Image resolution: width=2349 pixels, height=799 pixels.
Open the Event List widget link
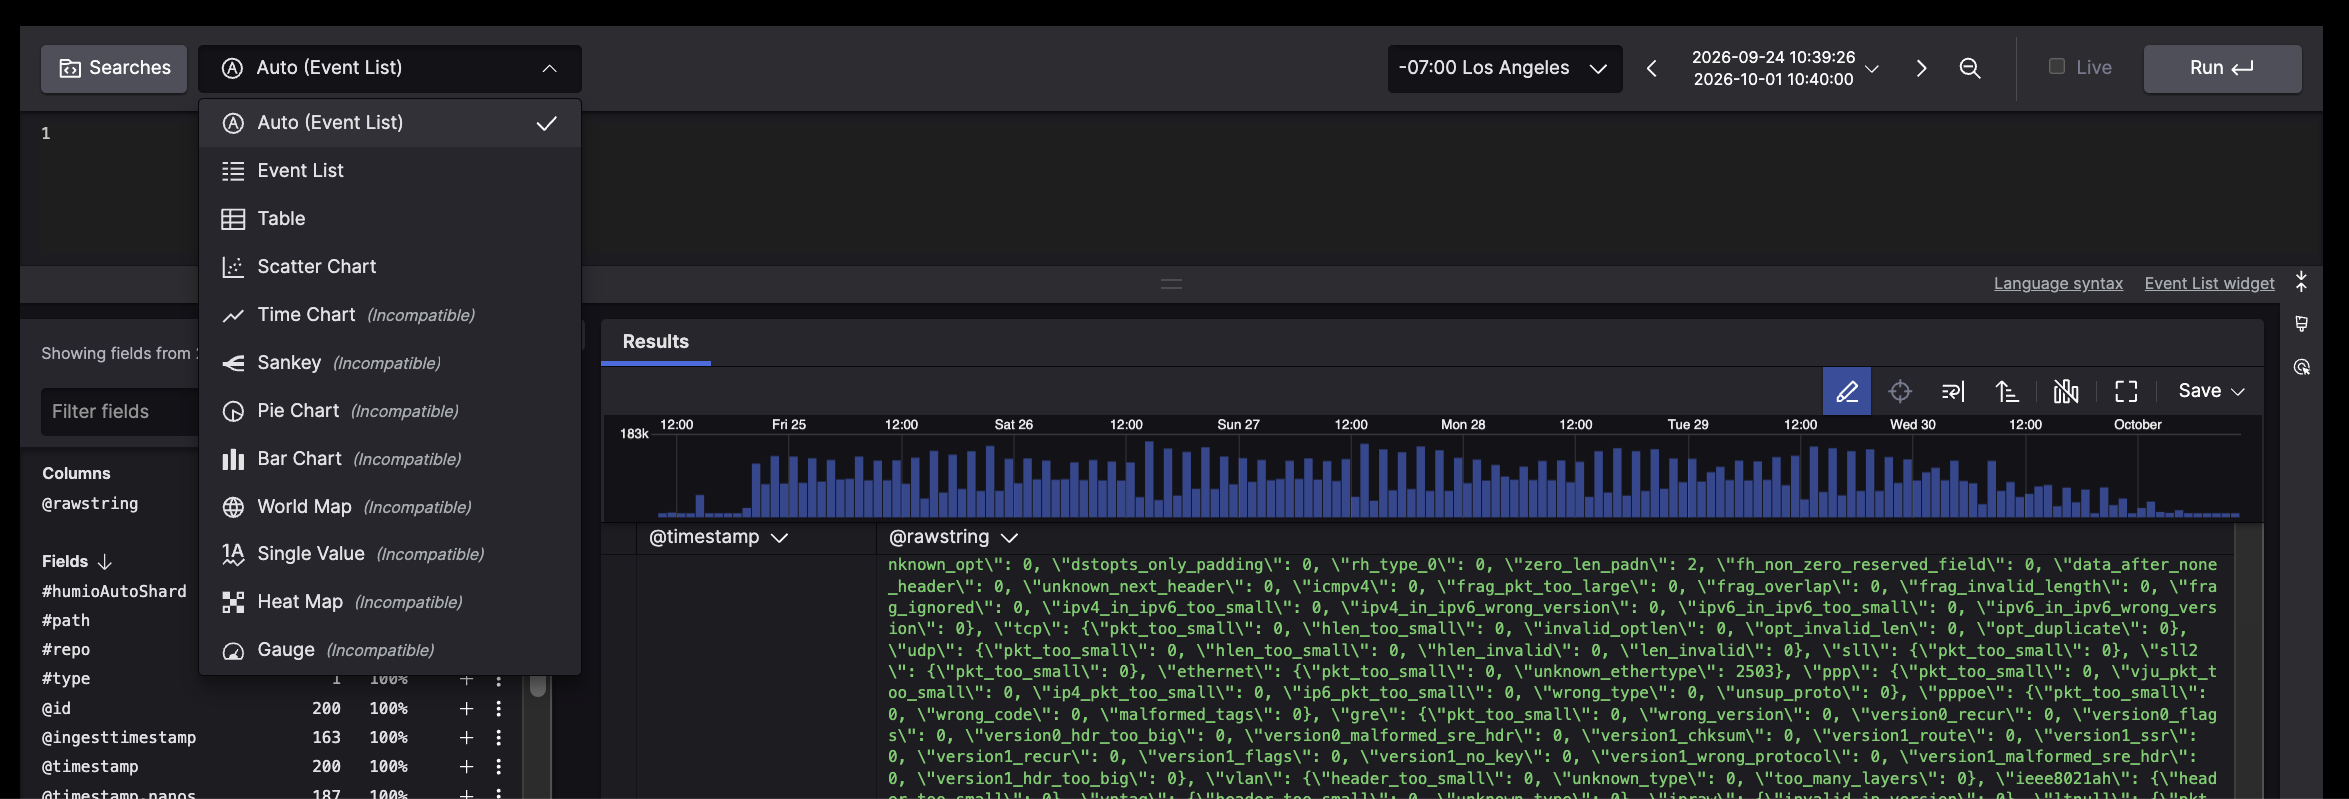[2209, 283]
